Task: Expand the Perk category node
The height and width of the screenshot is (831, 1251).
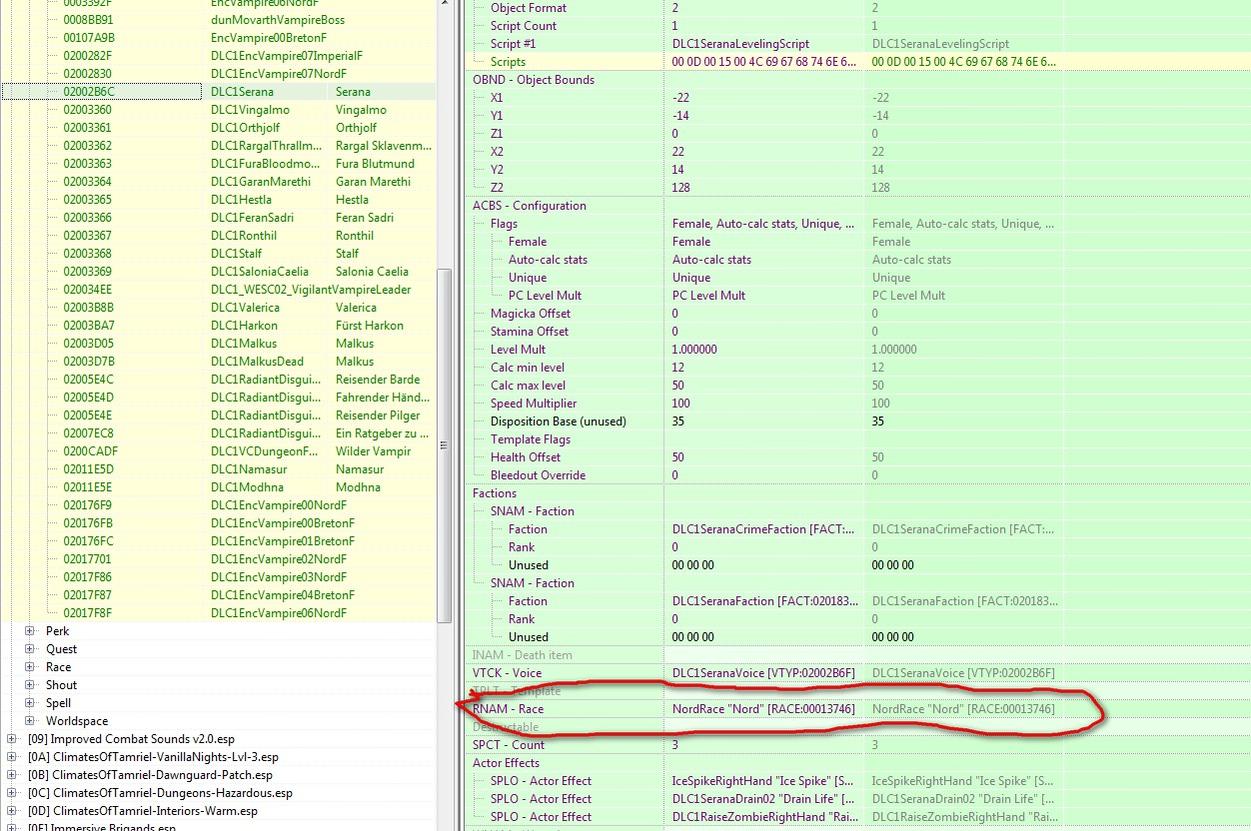Action: coord(30,631)
